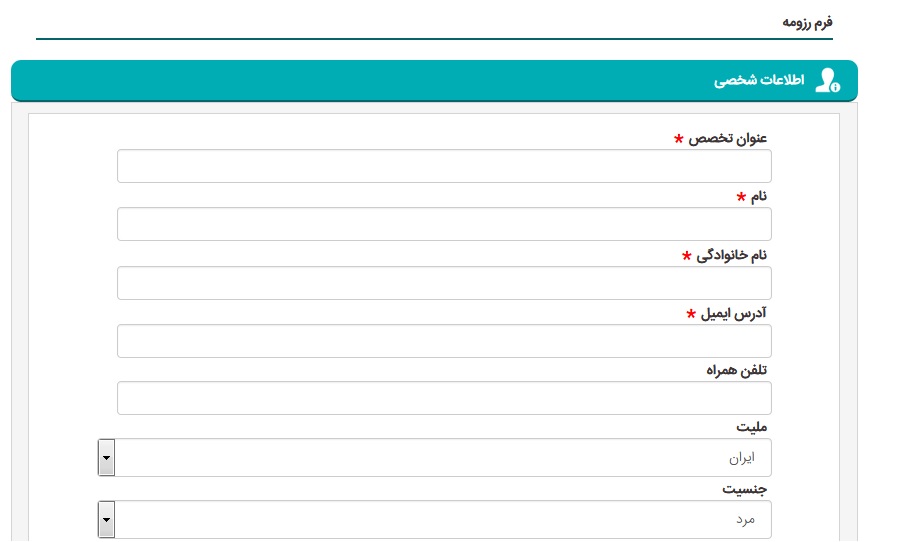Click the عنوان تخصص label
This screenshot has width=900, height=542.
click(x=727, y=138)
